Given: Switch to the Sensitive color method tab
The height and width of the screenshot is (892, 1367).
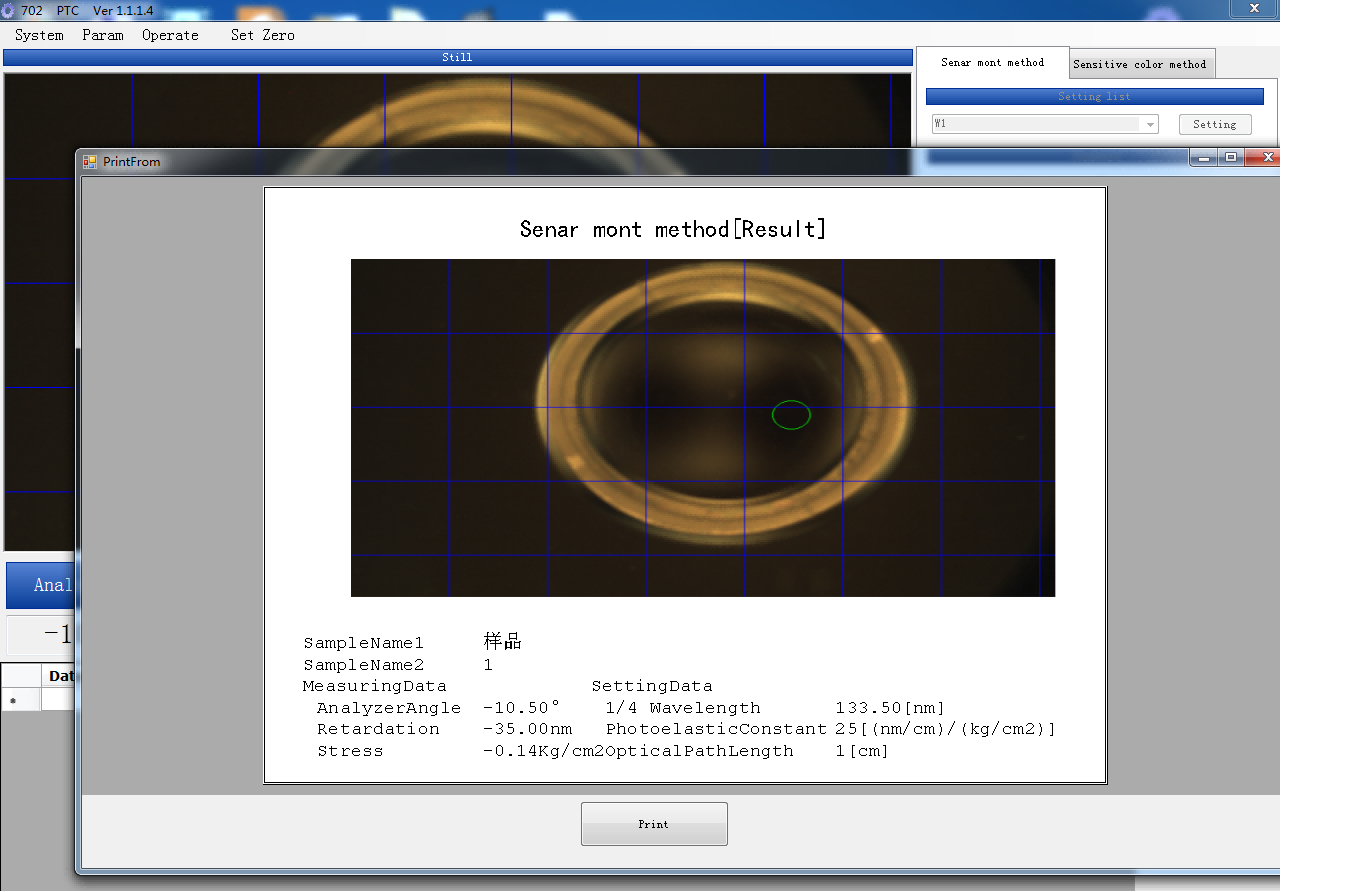Looking at the screenshot, I should (x=1140, y=64).
